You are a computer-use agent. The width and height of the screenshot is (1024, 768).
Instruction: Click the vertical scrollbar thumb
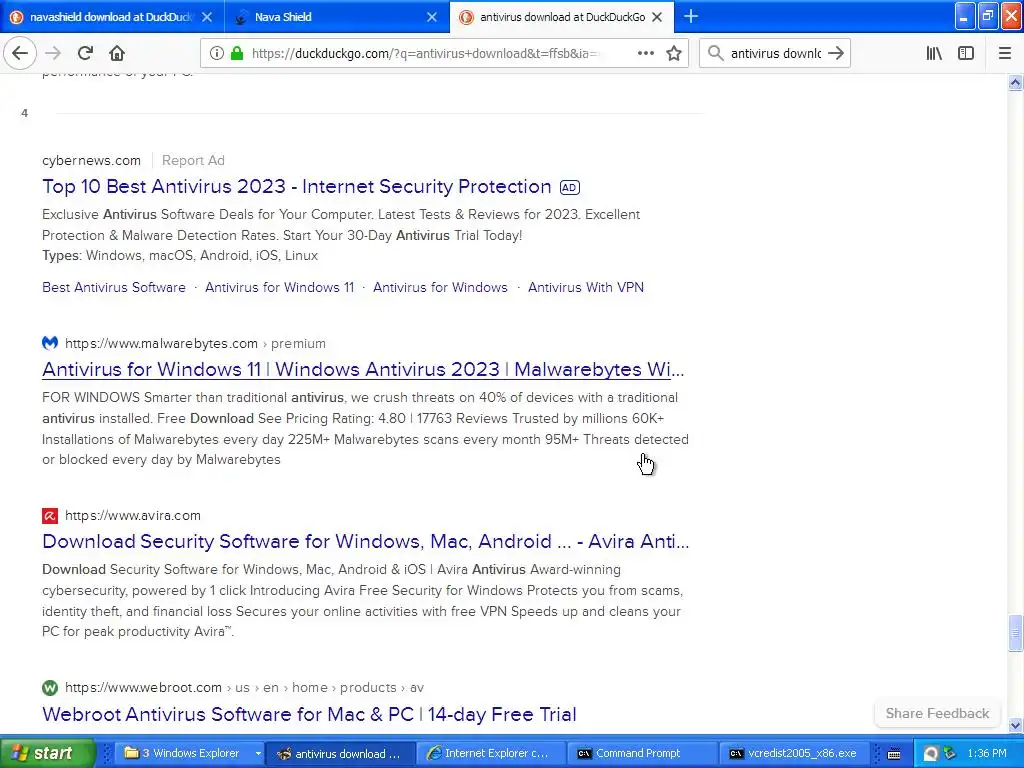[x=1015, y=633]
